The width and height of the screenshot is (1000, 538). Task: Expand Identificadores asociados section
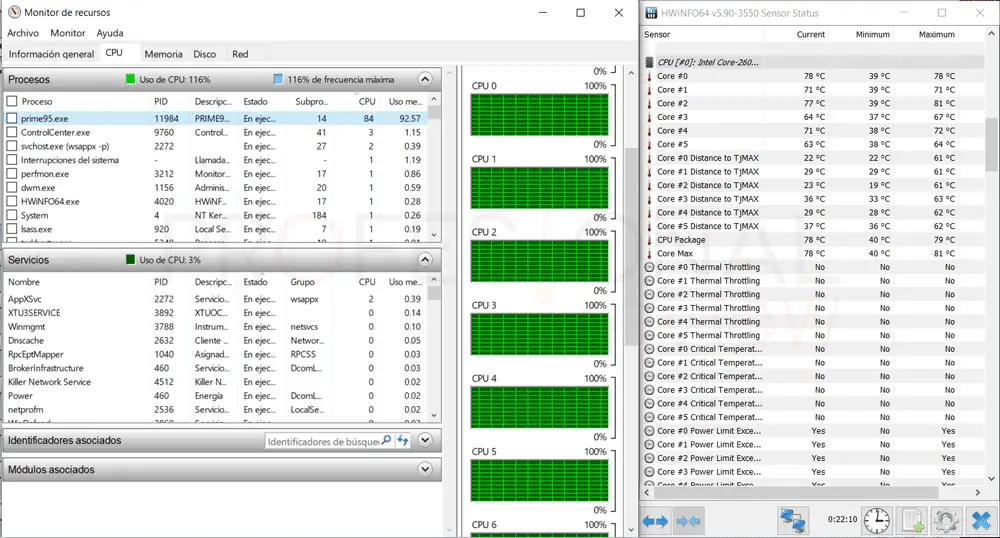coord(425,440)
